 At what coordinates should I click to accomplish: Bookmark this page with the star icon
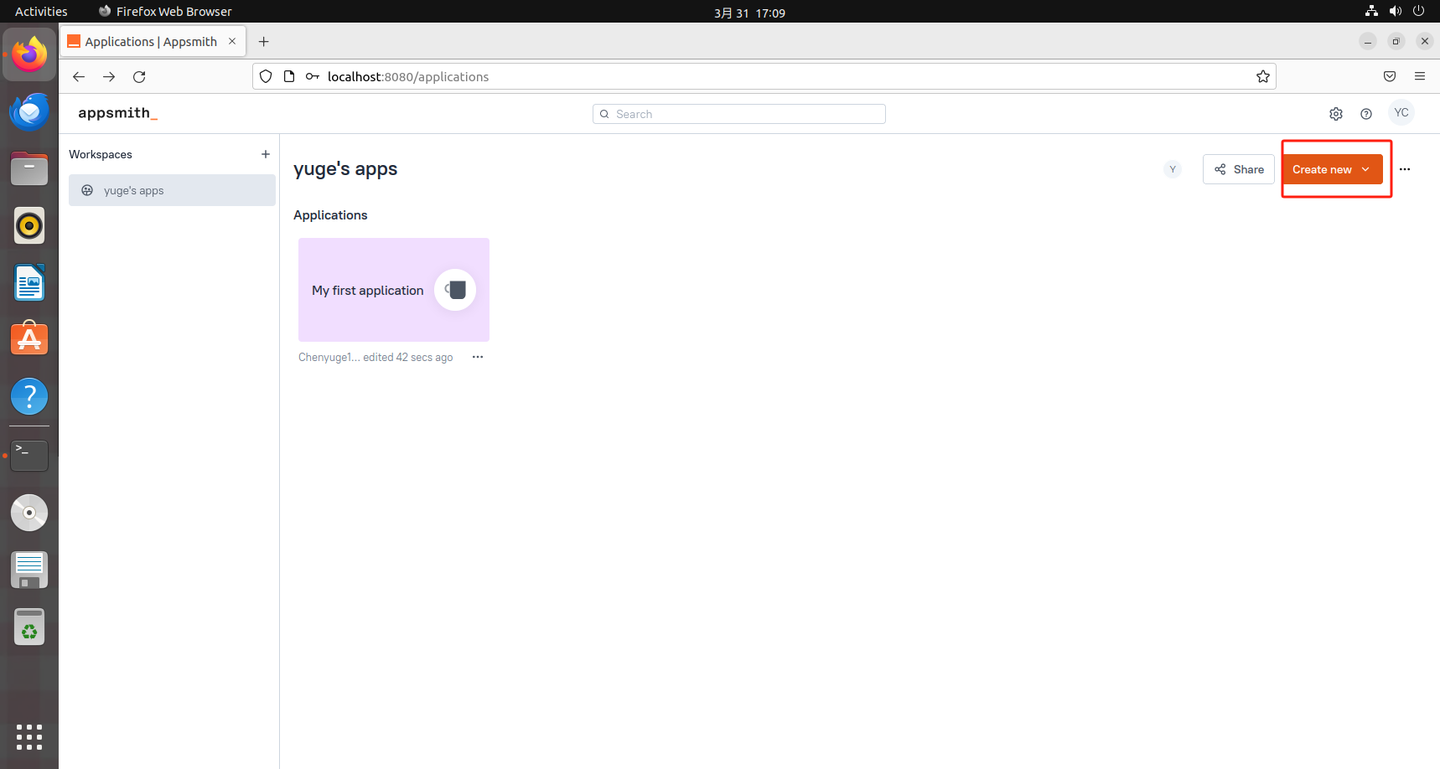[x=1263, y=76]
